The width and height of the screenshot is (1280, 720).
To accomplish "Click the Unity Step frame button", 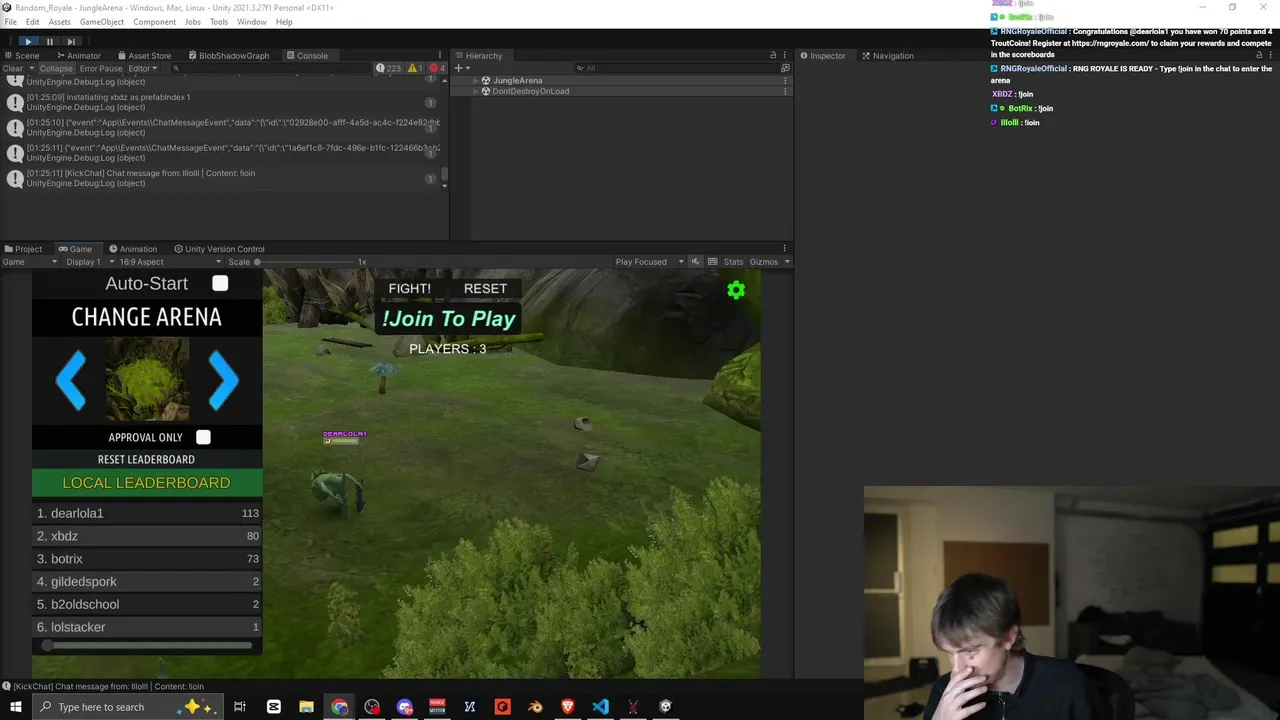I will (71, 41).
